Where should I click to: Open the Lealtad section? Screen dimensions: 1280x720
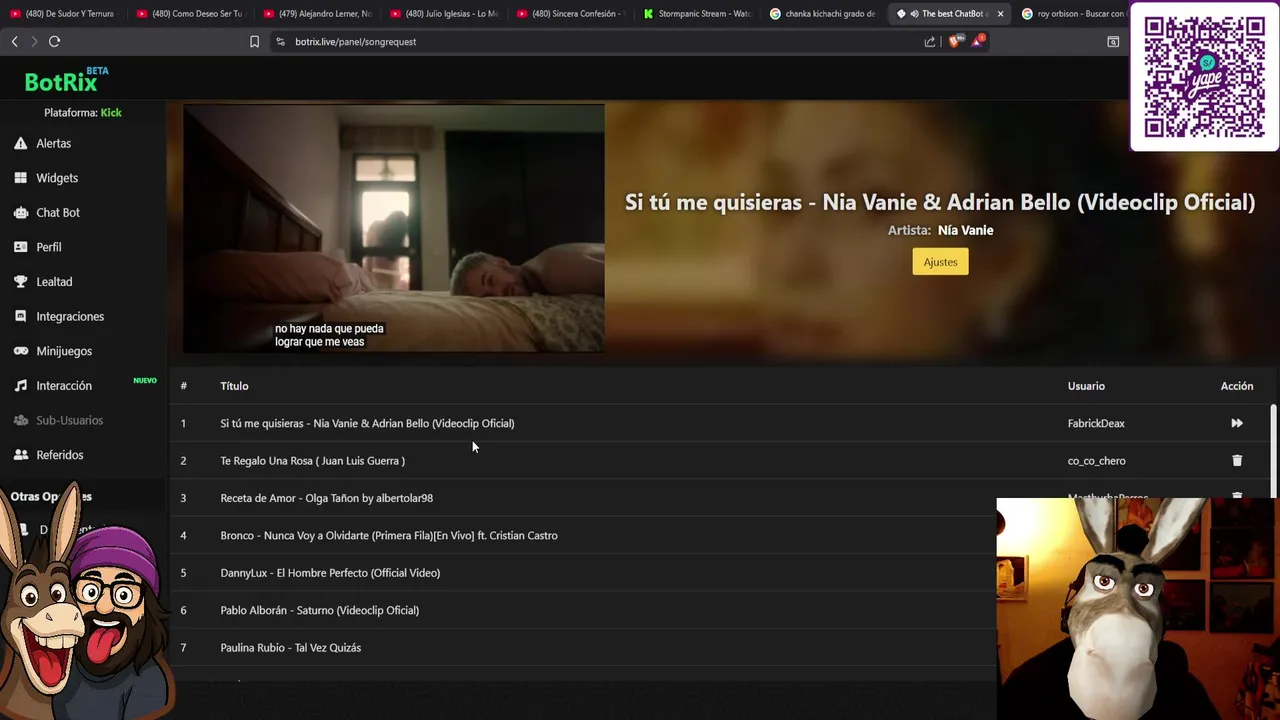[x=54, y=282]
